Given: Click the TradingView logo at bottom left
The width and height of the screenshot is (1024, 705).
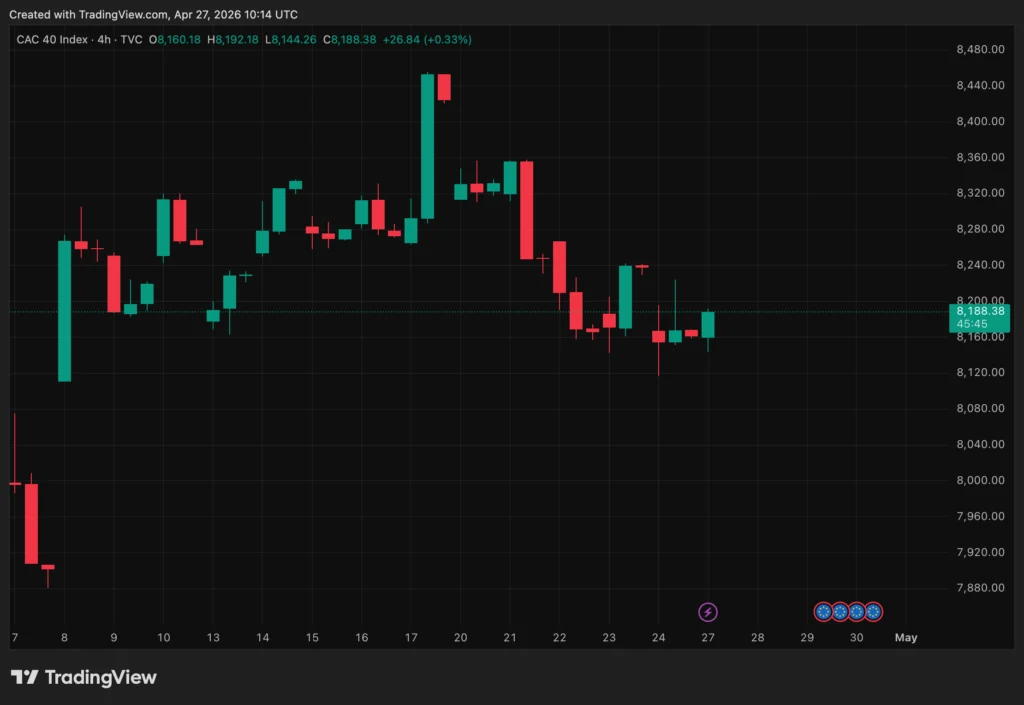Looking at the screenshot, I should click(84, 677).
